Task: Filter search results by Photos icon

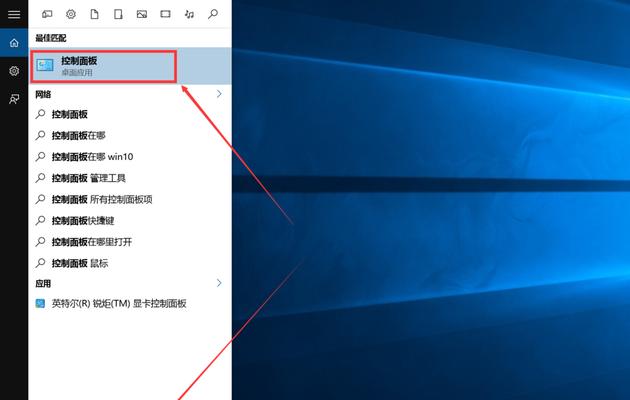Action: [x=142, y=14]
